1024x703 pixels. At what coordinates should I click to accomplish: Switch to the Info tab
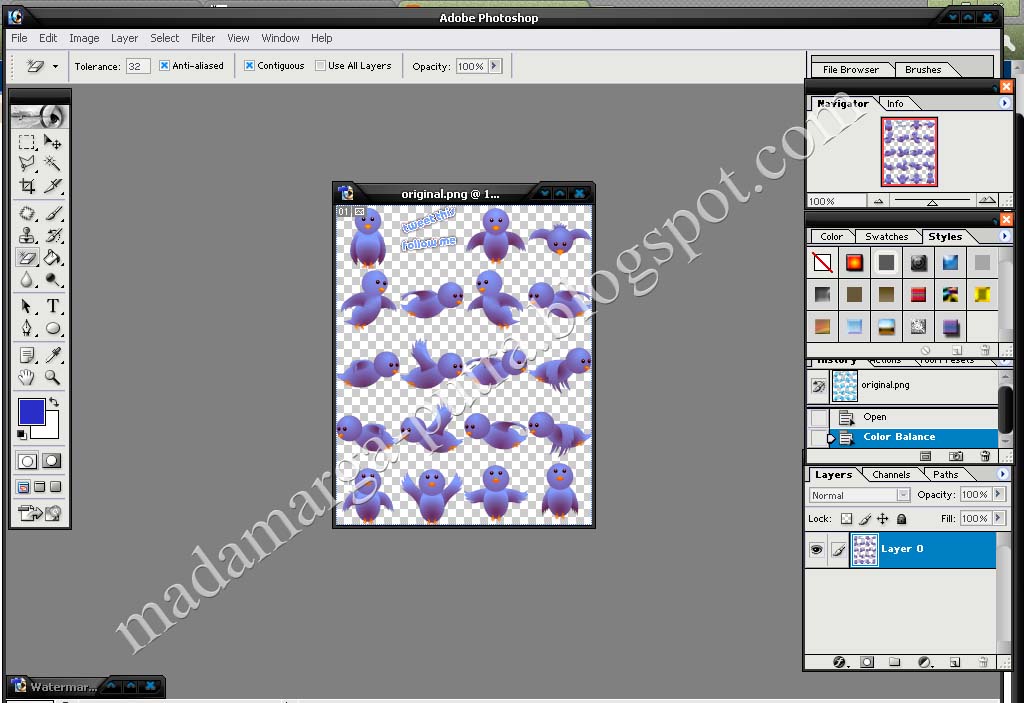coord(895,104)
